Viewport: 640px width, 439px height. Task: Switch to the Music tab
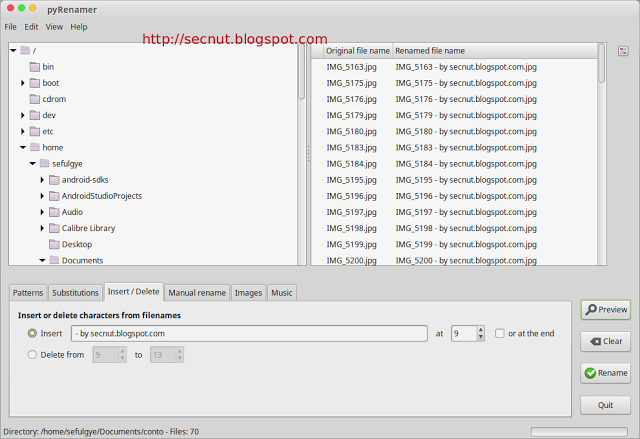(x=282, y=293)
